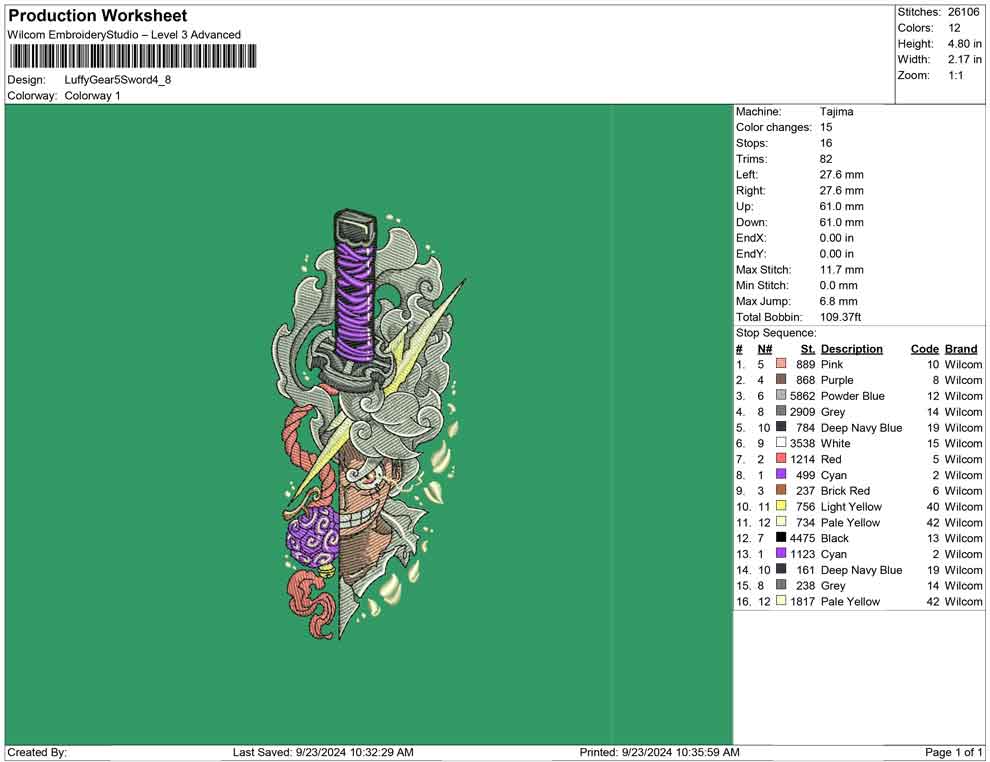Click the Width value '2.17 in'
The width and height of the screenshot is (990, 762).
tap(964, 59)
